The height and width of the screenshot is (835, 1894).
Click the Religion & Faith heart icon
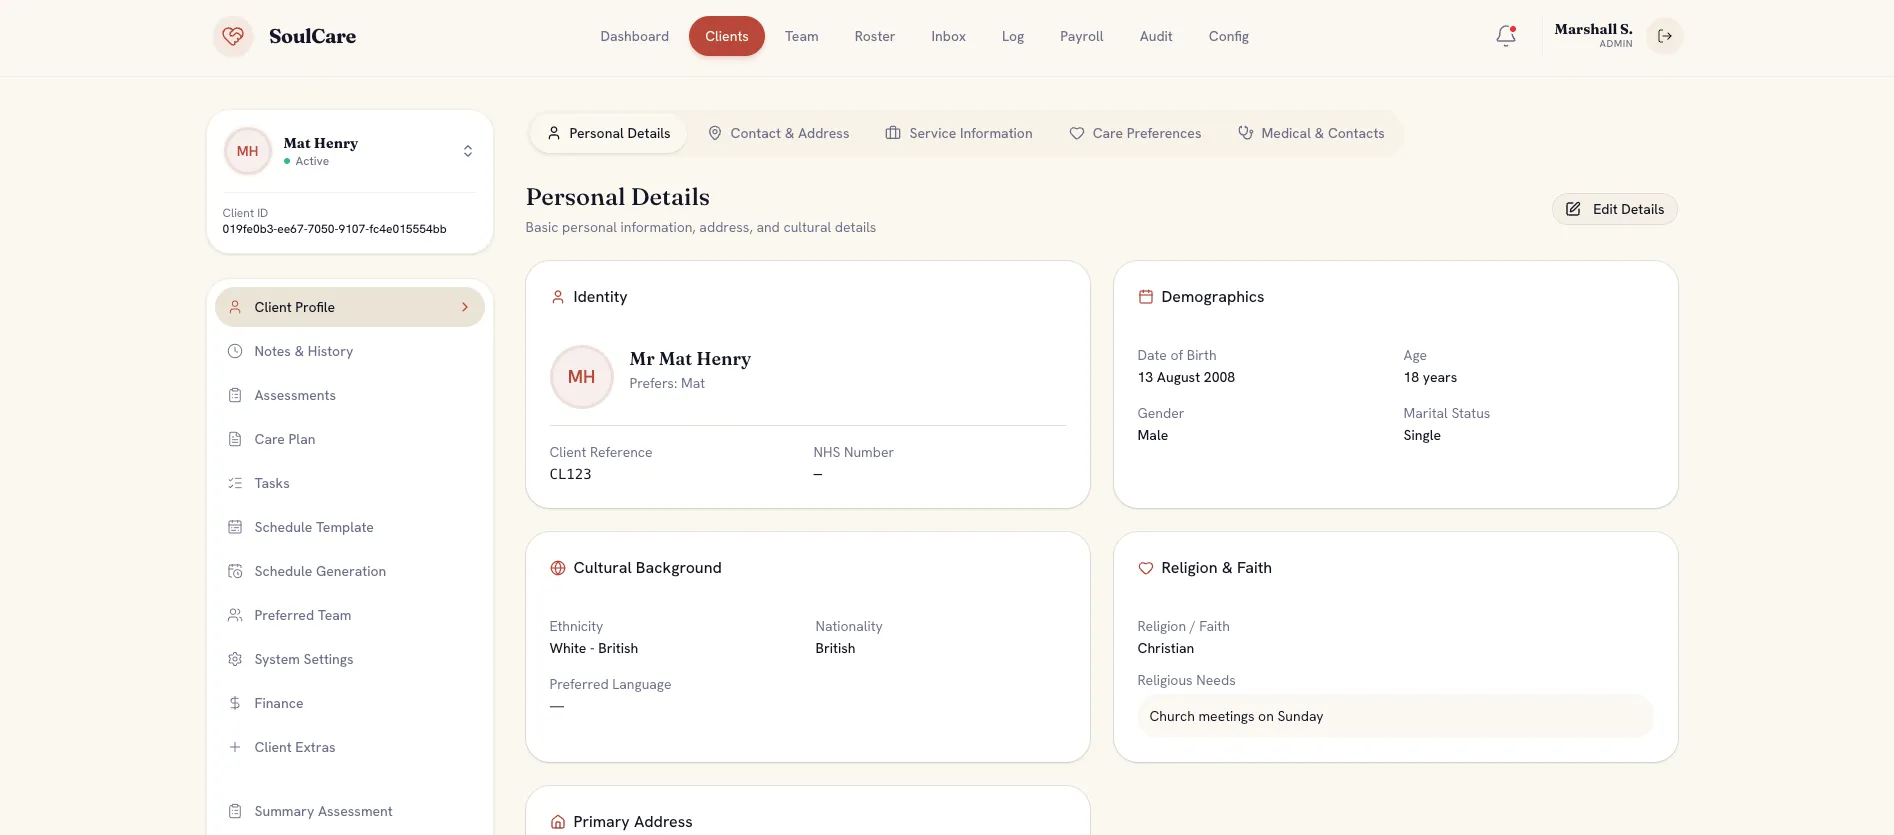[1146, 568]
